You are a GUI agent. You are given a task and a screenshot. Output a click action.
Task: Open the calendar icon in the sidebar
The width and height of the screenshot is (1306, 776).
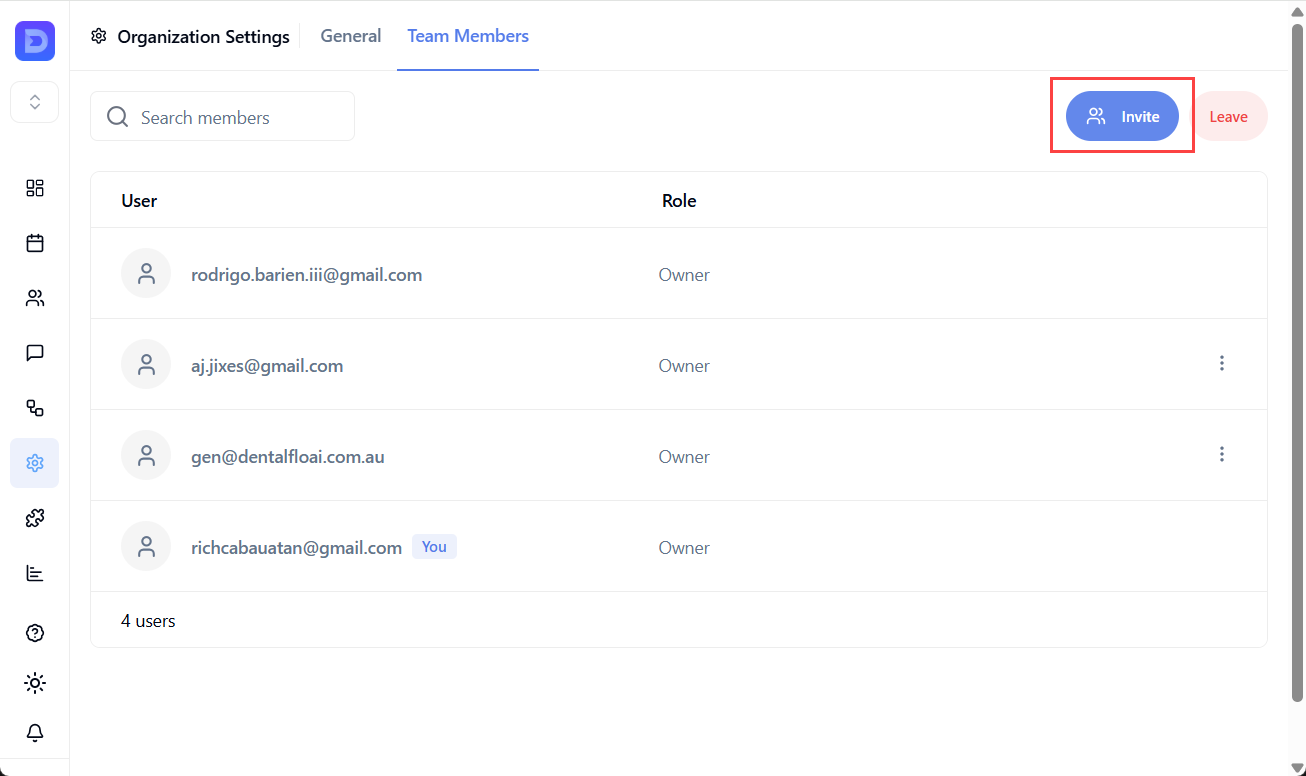pos(34,243)
